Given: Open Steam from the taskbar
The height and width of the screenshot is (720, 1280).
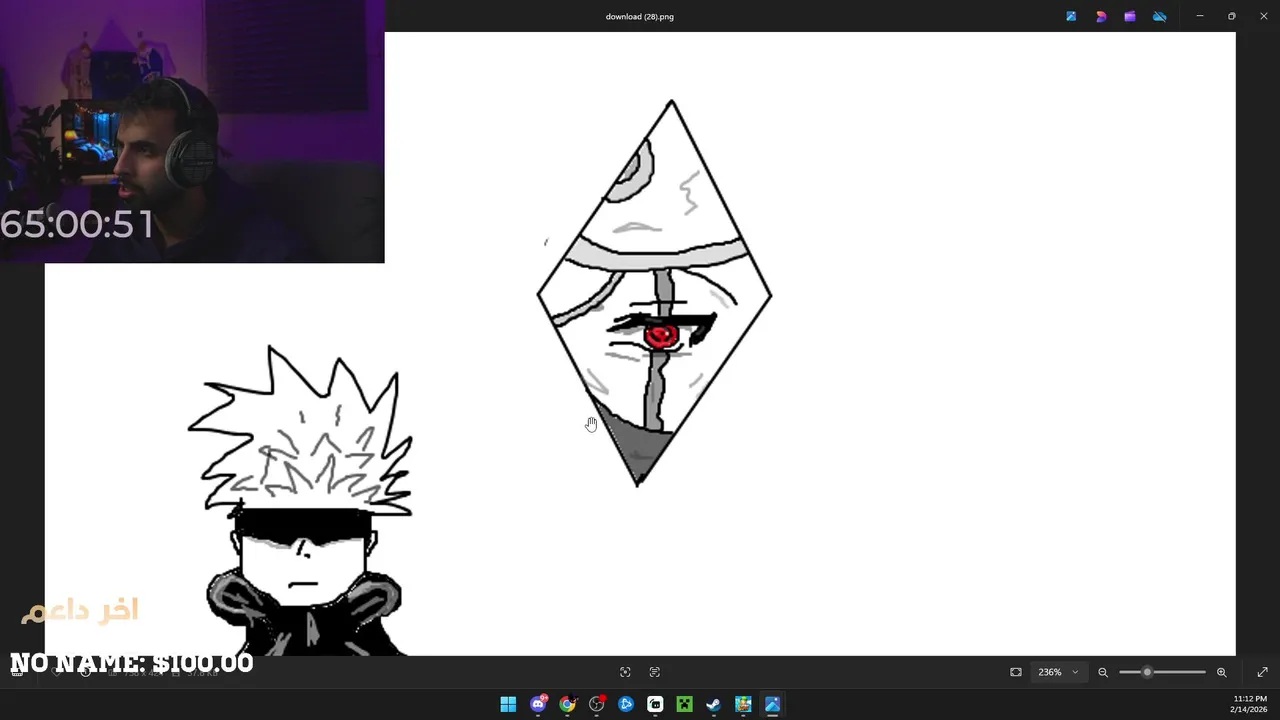Looking at the screenshot, I should (713, 704).
